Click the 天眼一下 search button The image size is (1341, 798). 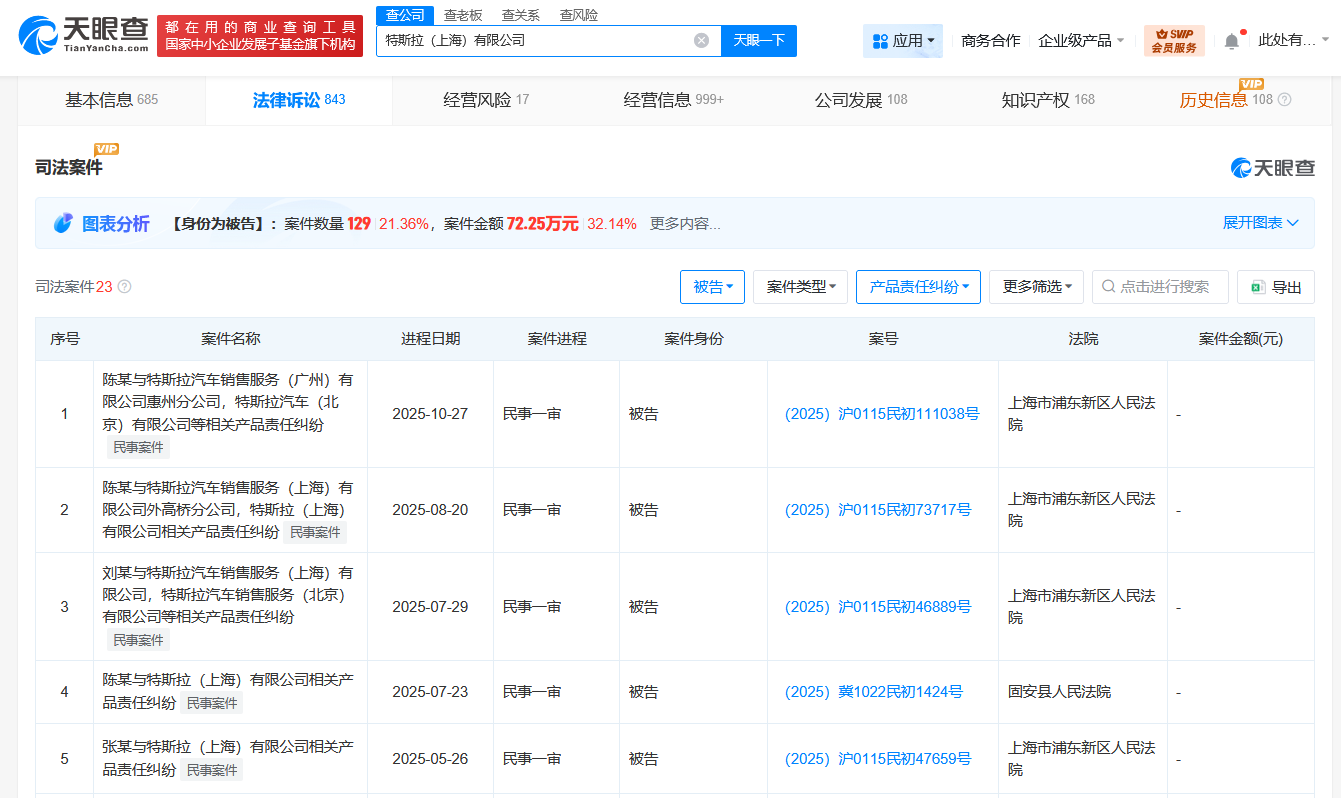click(759, 40)
